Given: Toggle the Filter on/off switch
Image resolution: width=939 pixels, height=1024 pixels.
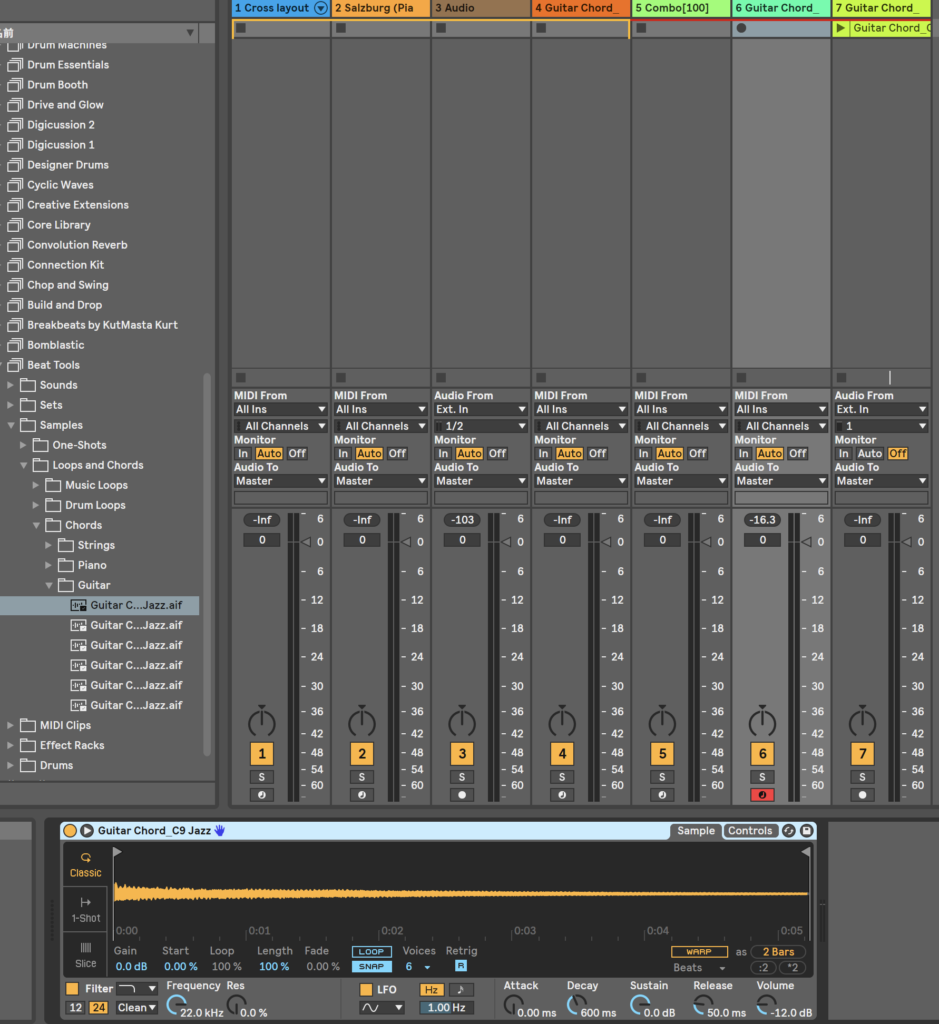Looking at the screenshot, I should point(72,989).
